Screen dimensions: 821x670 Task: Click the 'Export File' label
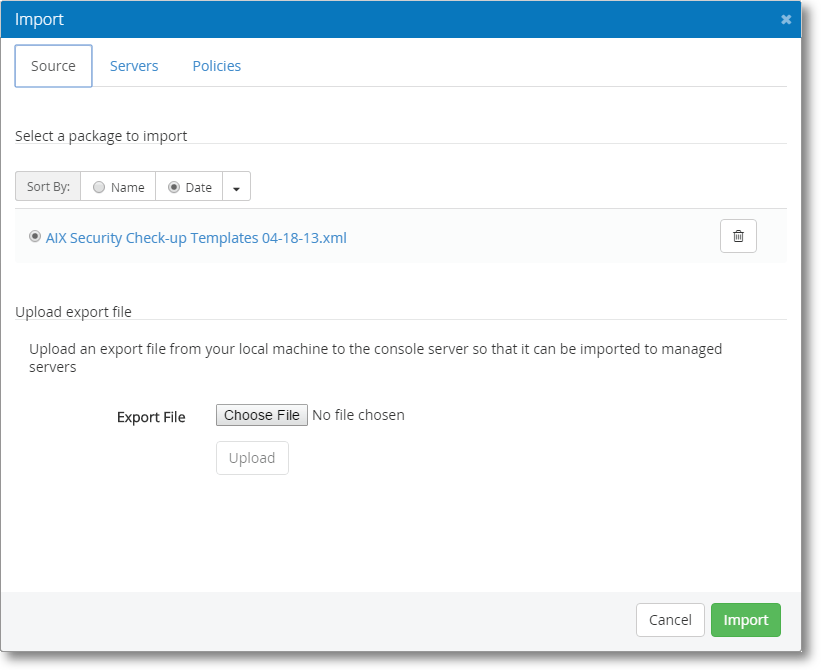151,417
